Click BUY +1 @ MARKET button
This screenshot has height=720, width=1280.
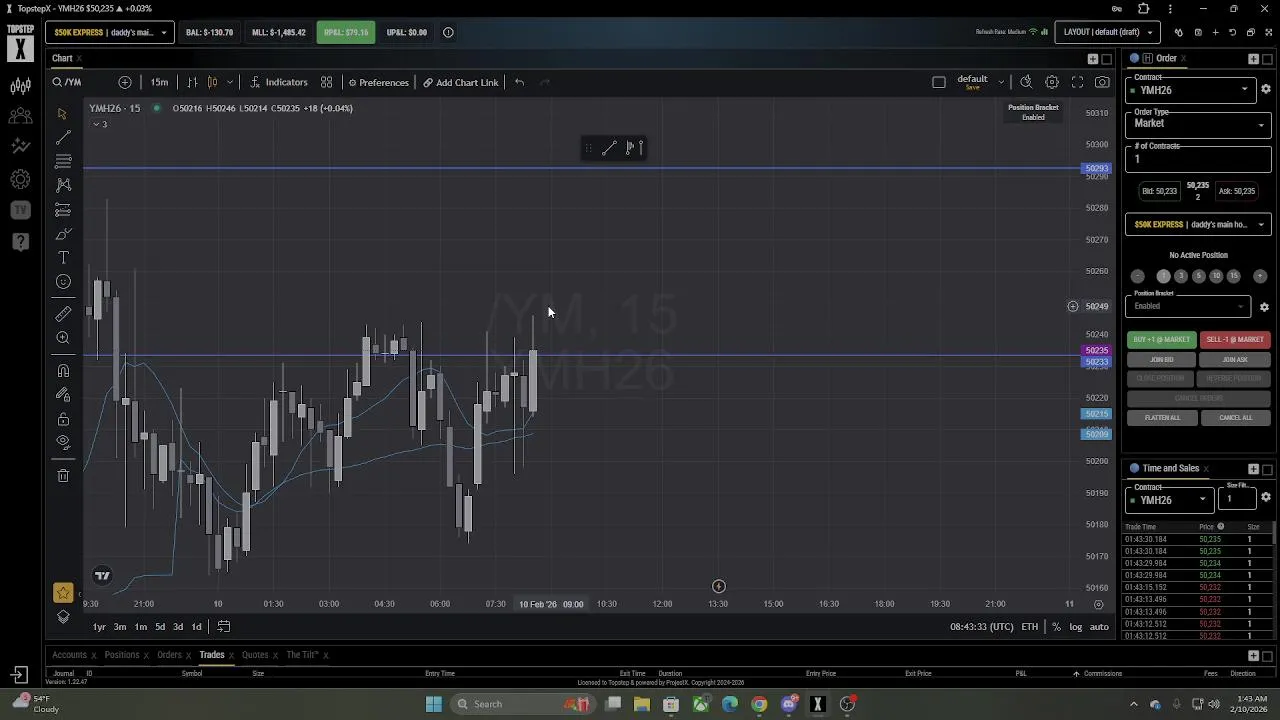(1162, 339)
